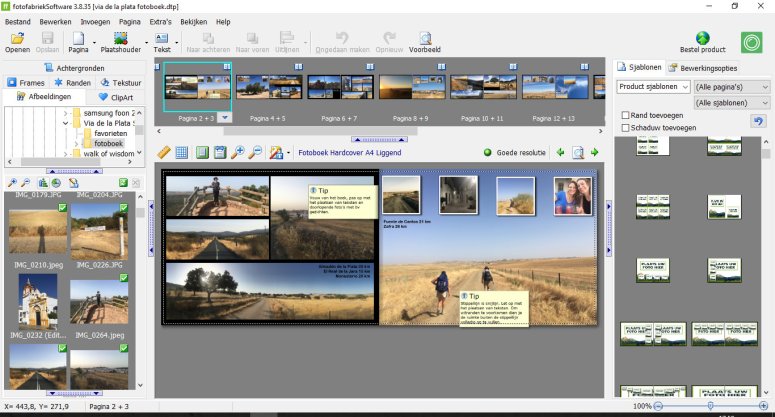Open the Voorbeeld preview
This screenshot has height=417, width=775.
pos(425,39)
